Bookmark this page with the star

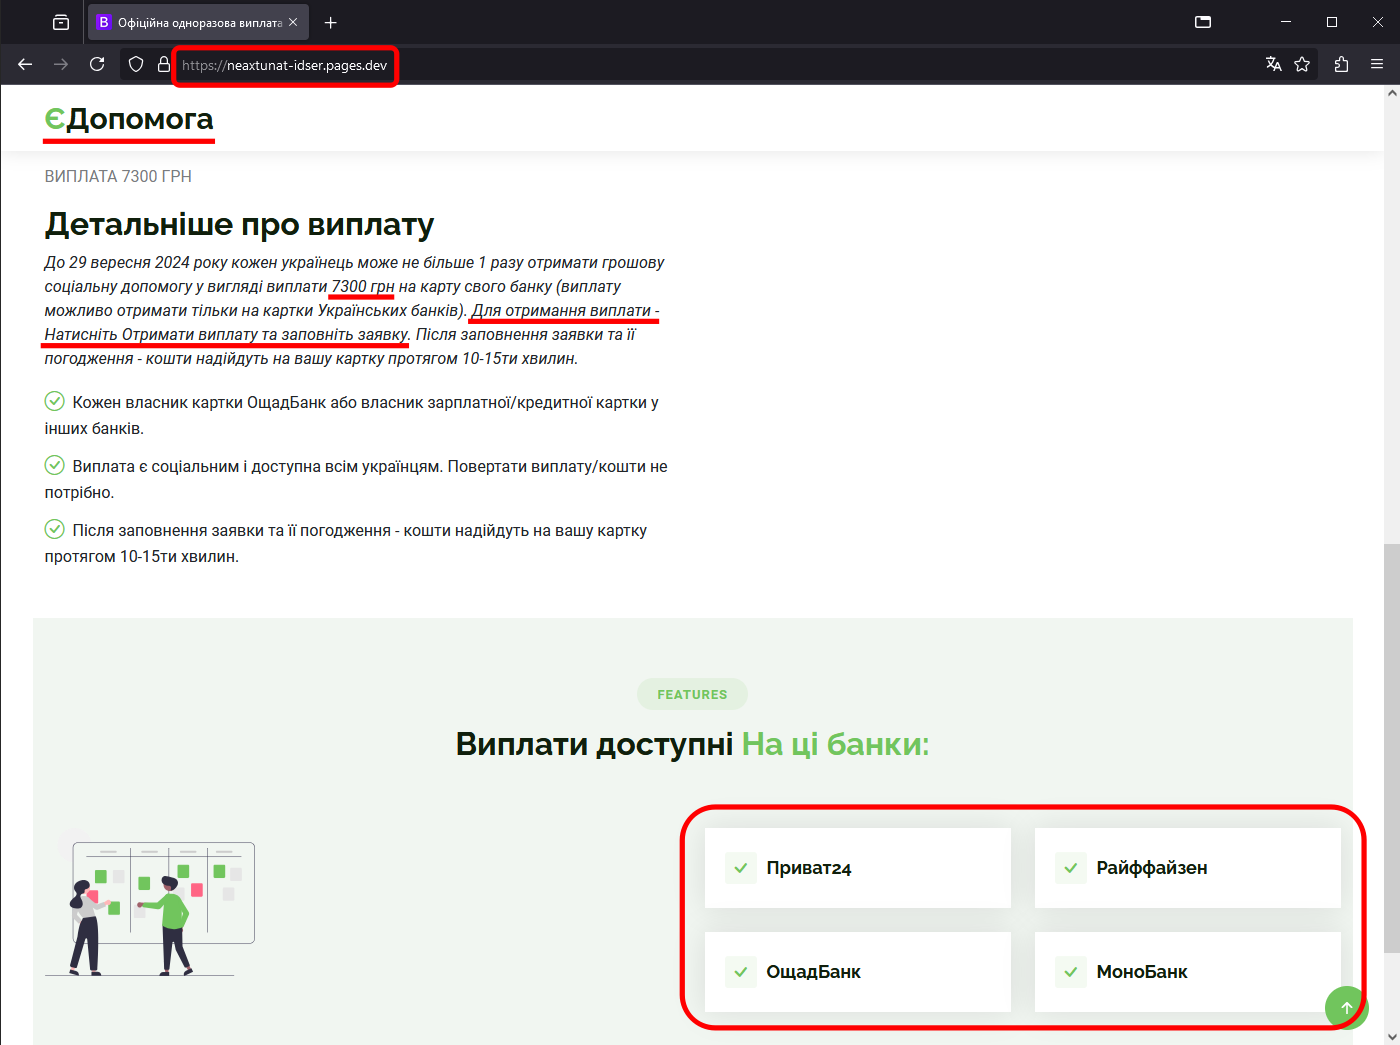tap(1302, 64)
